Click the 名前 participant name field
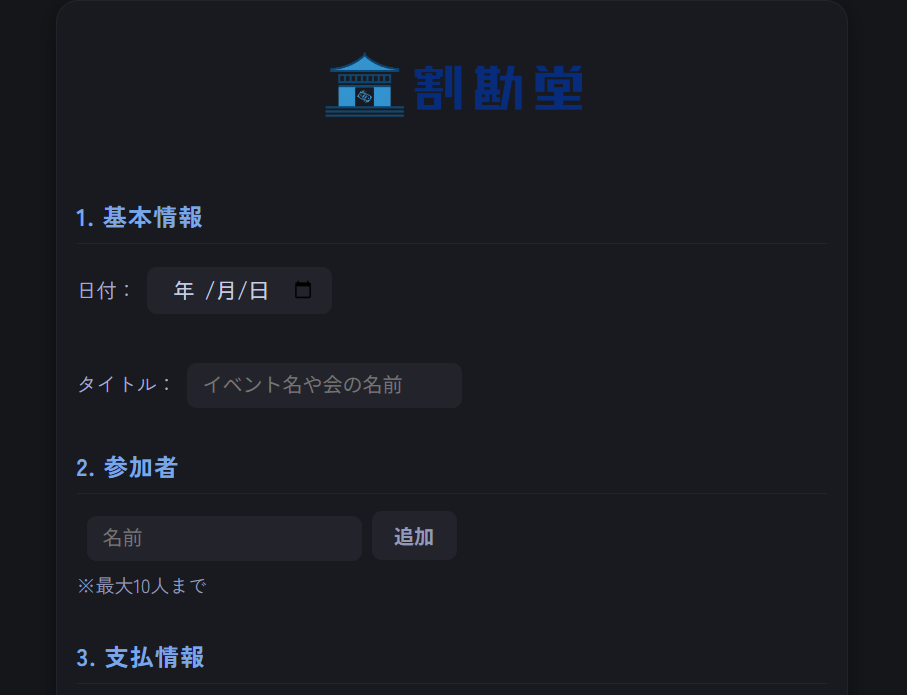Viewport: 907px width, 695px height. click(x=224, y=538)
